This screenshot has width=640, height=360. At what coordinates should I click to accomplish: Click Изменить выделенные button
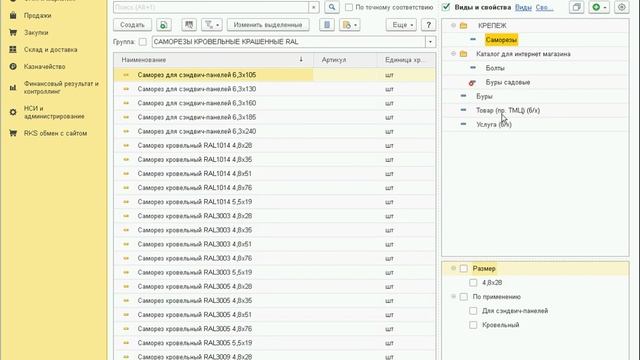(268, 25)
